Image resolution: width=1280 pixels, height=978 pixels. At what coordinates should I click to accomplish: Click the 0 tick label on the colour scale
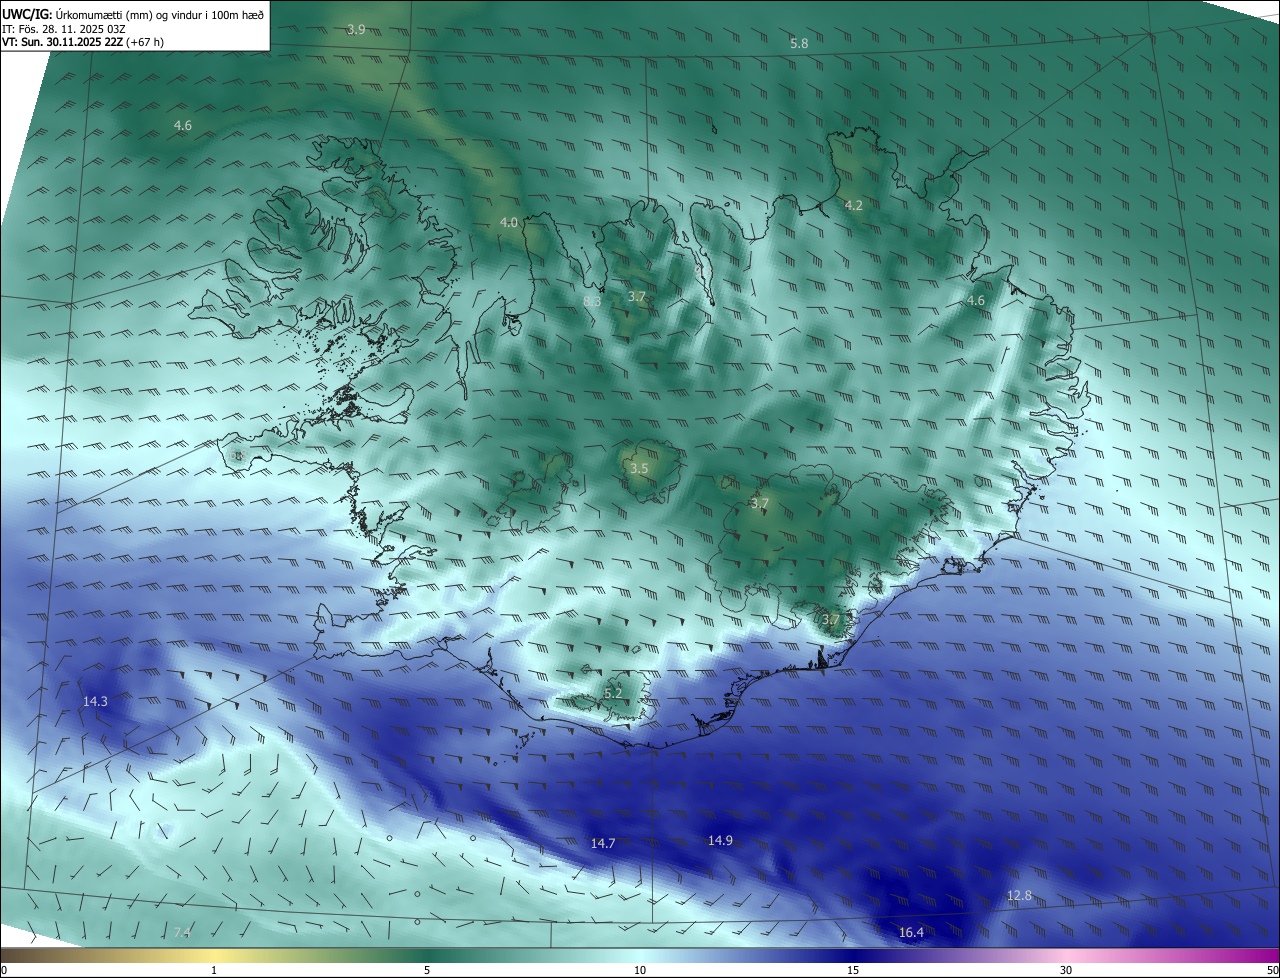(x=4, y=970)
